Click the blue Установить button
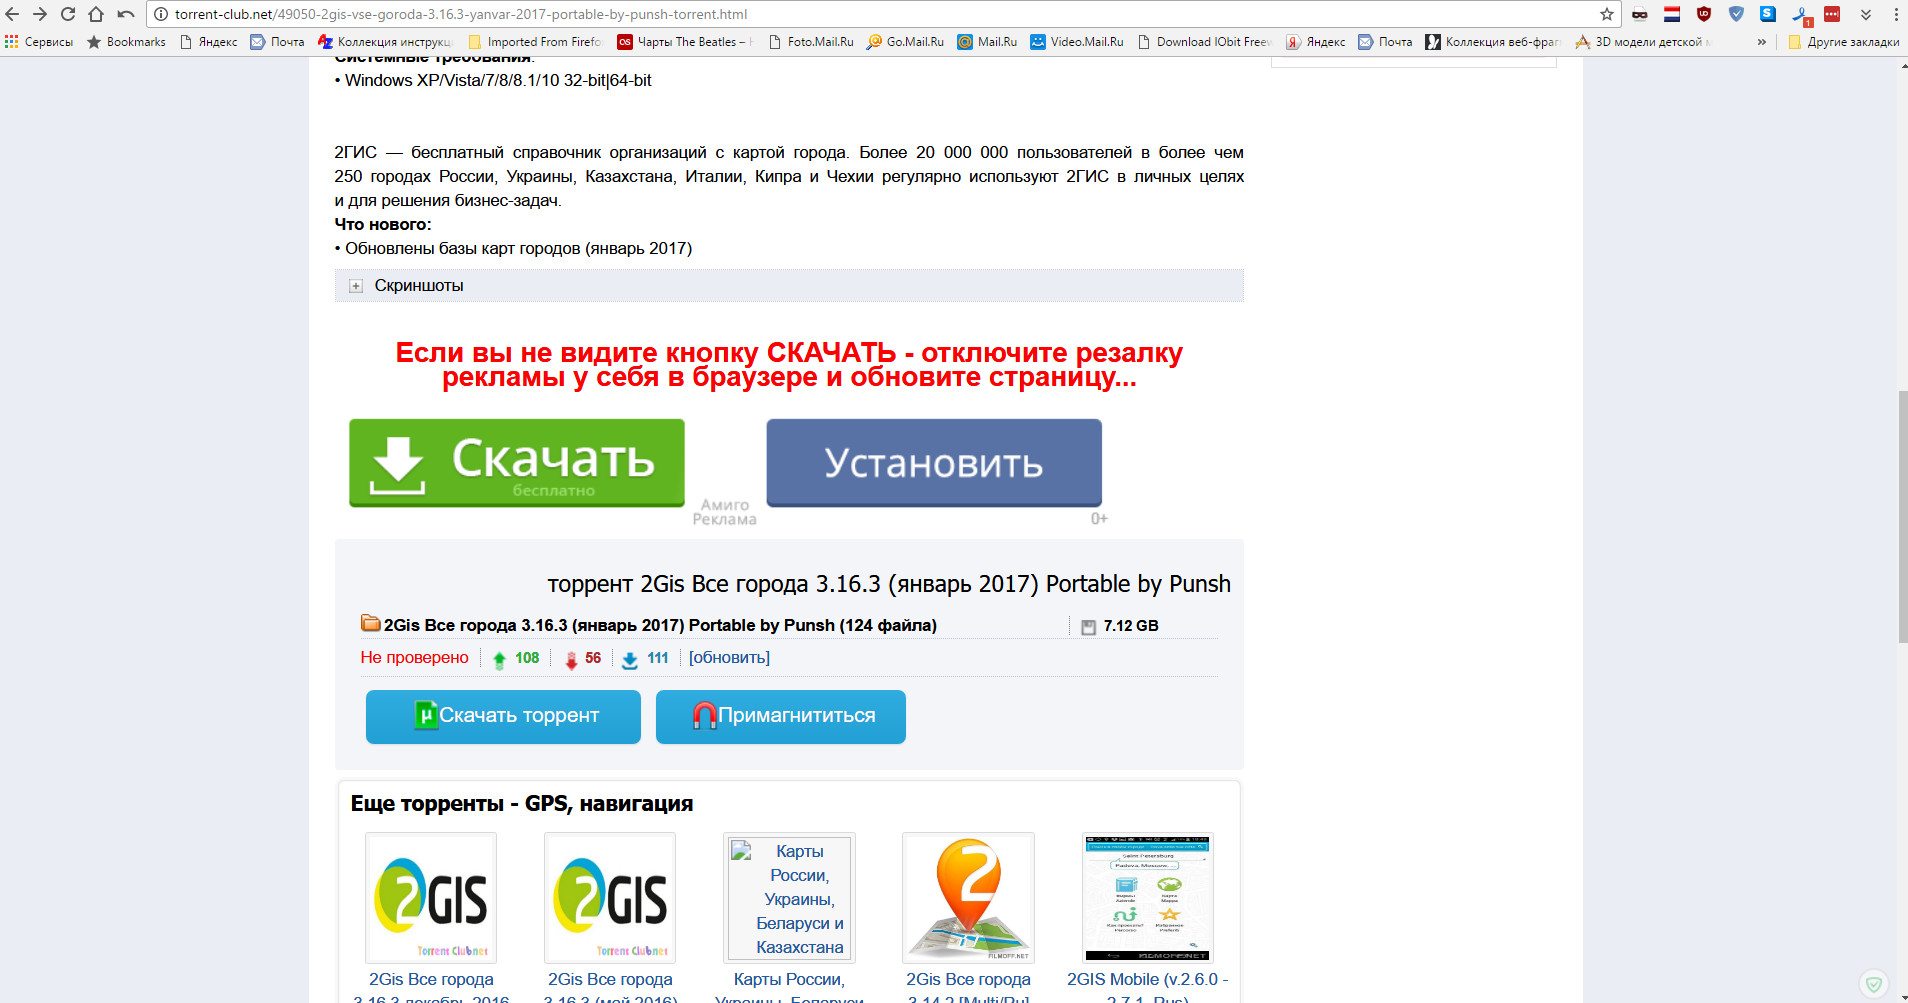Image resolution: width=1908 pixels, height=1003 pixels. click(934, 463)
